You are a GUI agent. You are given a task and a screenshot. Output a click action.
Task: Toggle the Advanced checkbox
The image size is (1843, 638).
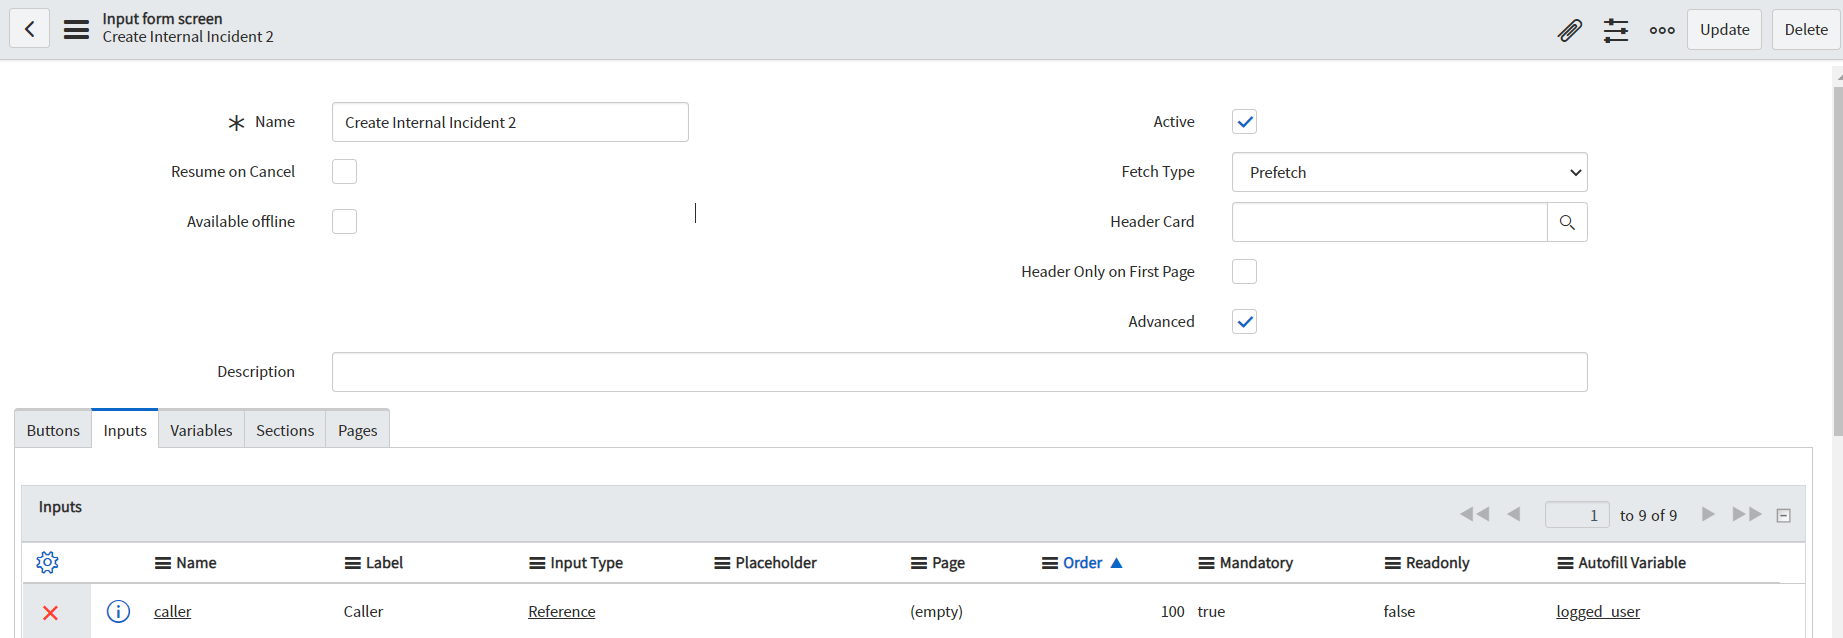click(1244, 322)
